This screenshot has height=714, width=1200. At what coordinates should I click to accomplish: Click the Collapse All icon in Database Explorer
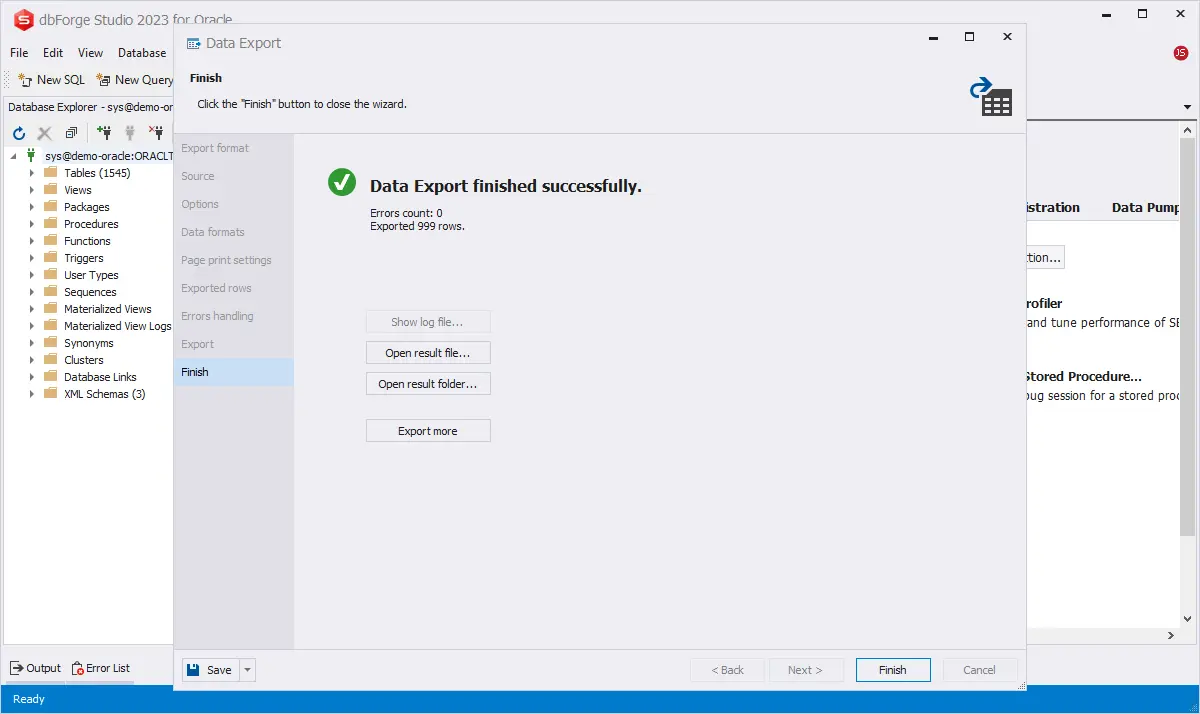[71, 132]
